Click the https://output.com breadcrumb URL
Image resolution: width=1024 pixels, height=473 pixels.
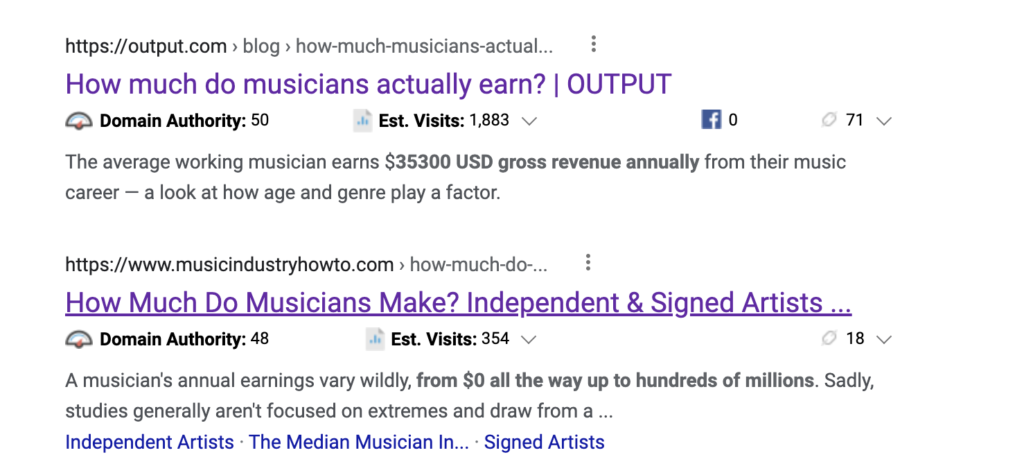click(x=146, y=47)
